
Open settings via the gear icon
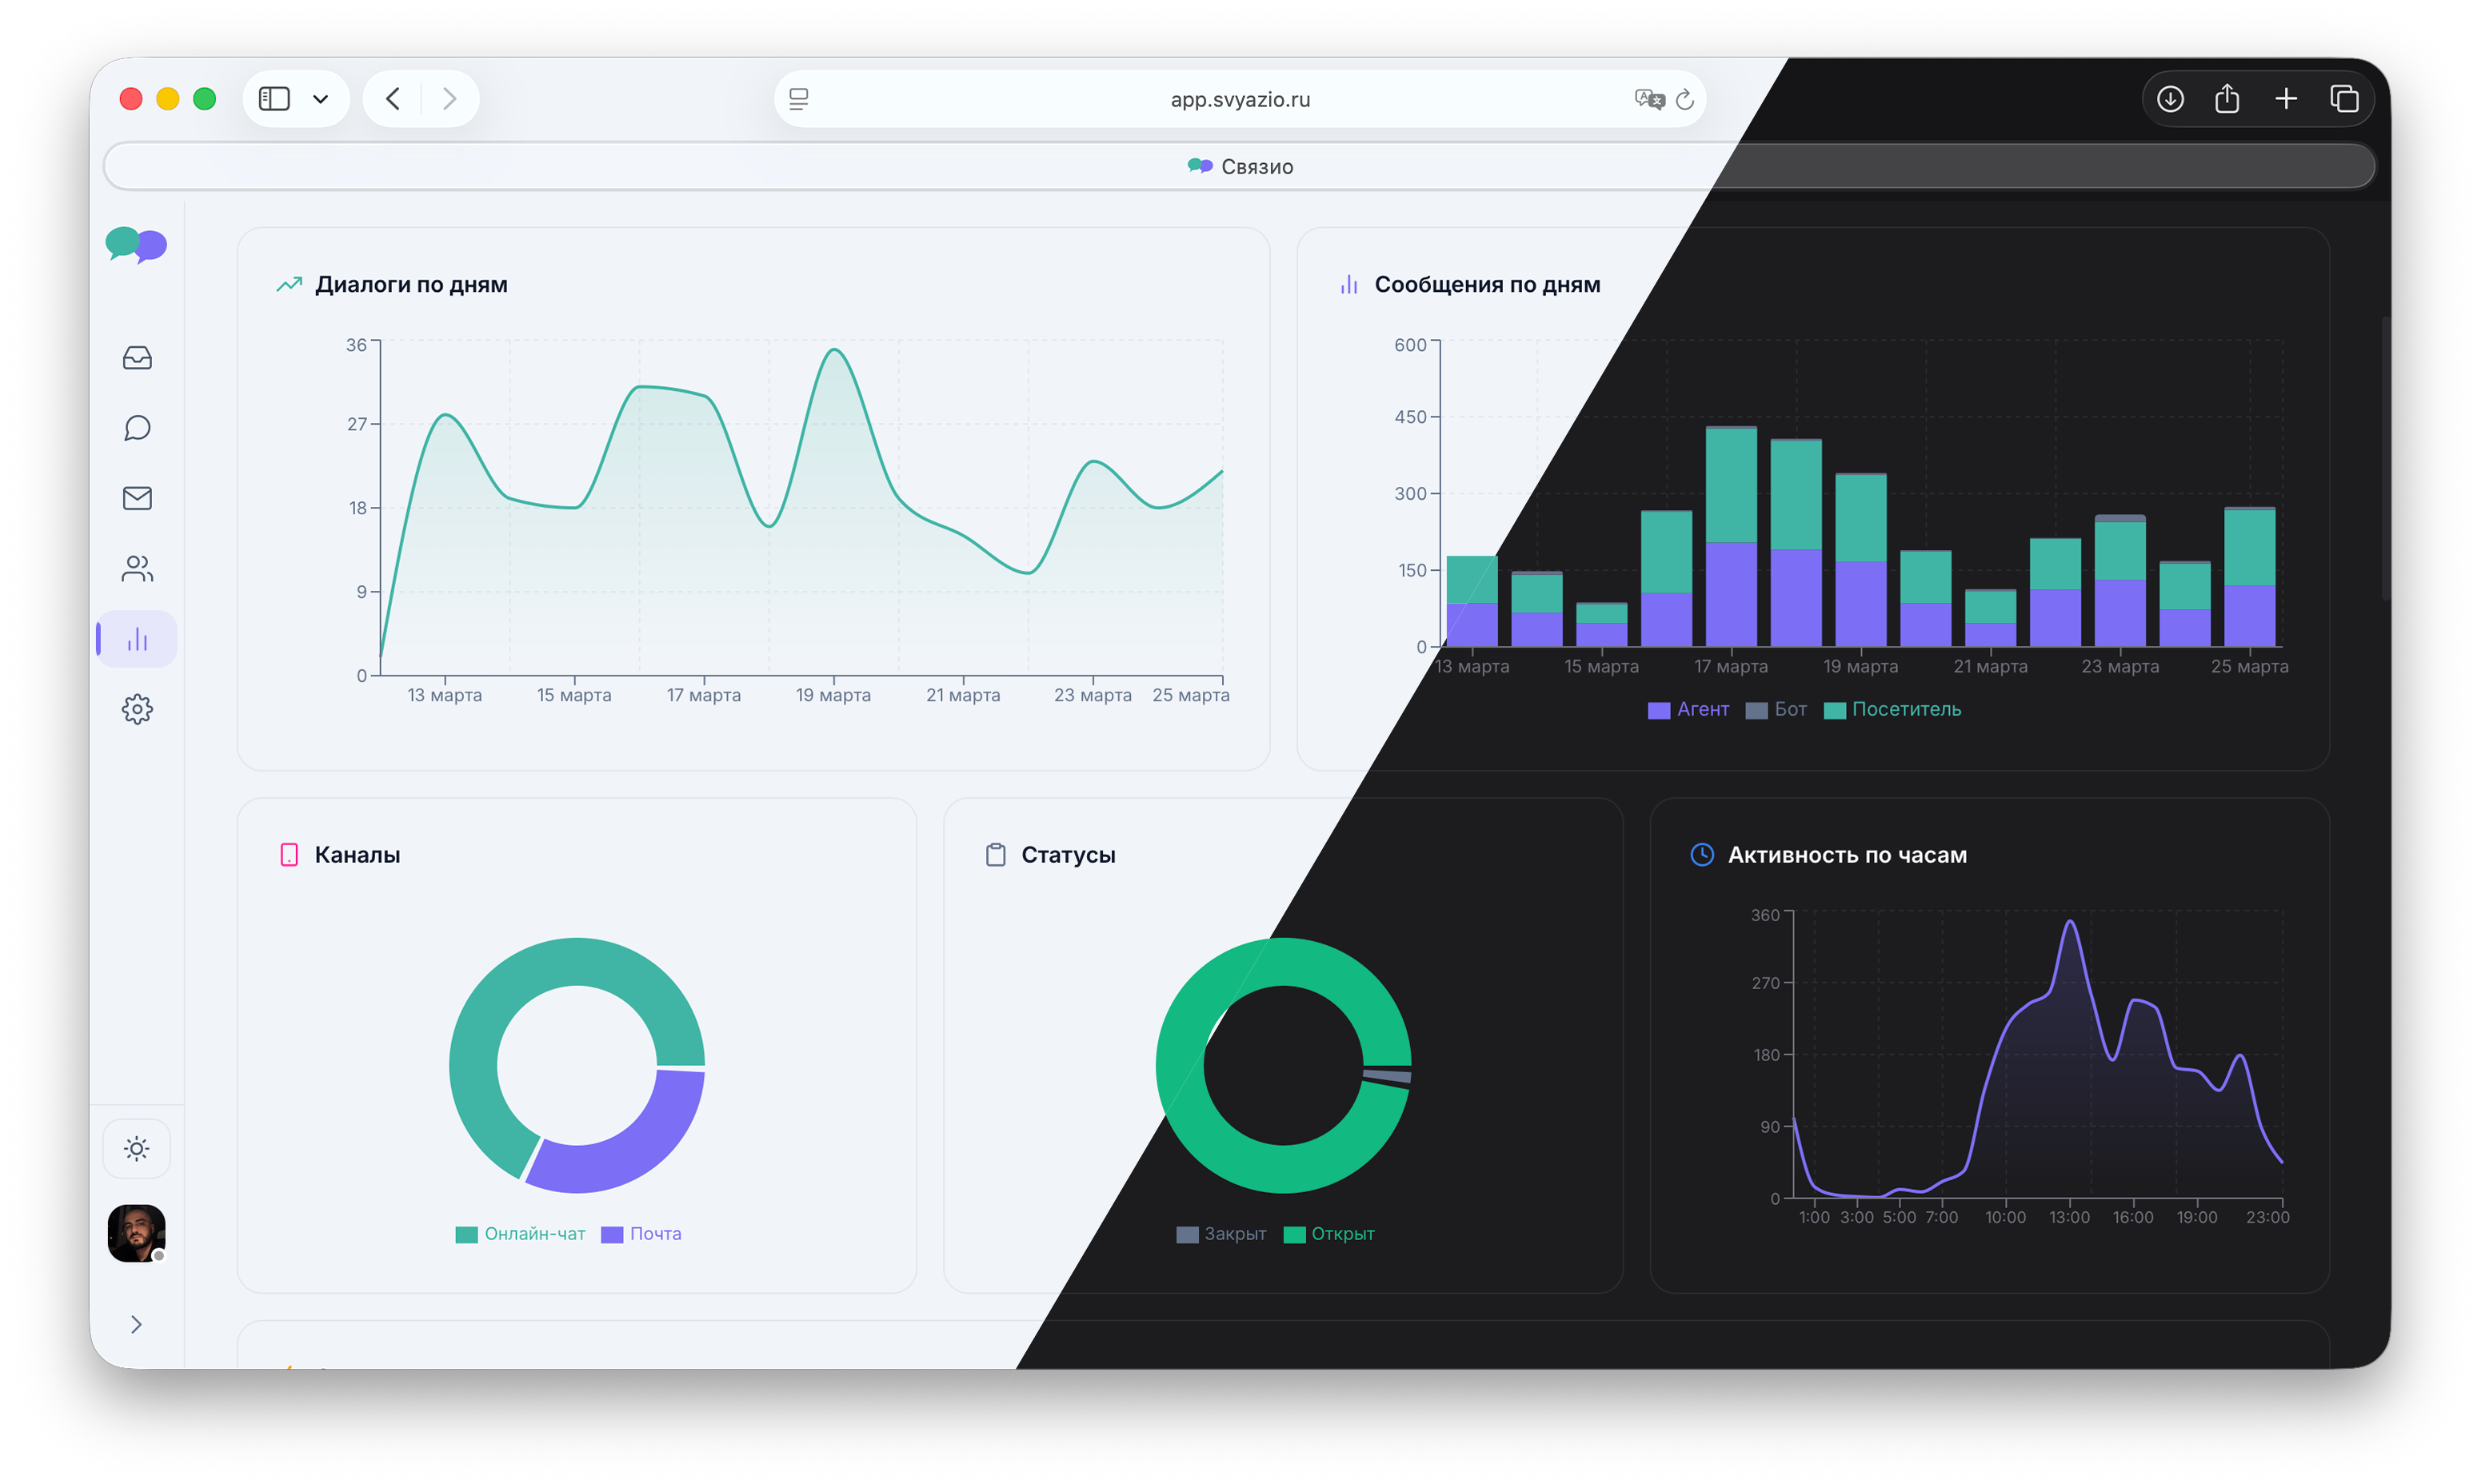[x=137, y=708]
